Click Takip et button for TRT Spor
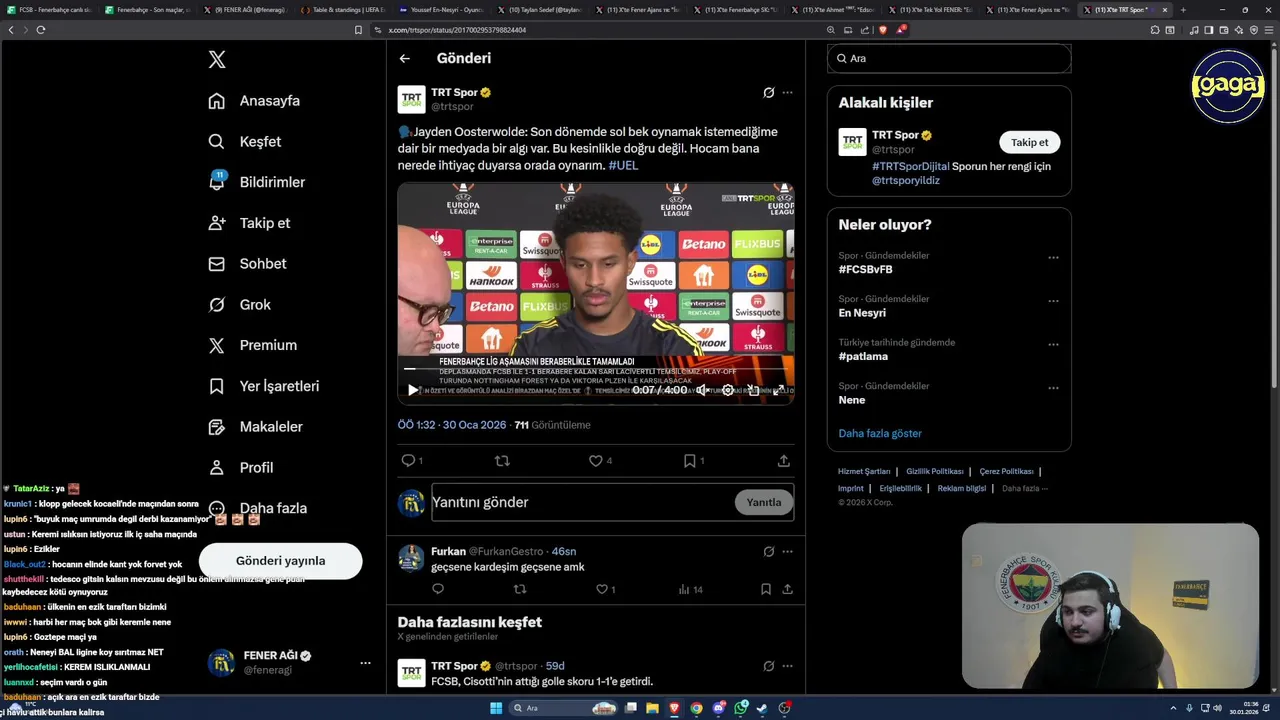 pyautogui.click(x=1029, y=142)
